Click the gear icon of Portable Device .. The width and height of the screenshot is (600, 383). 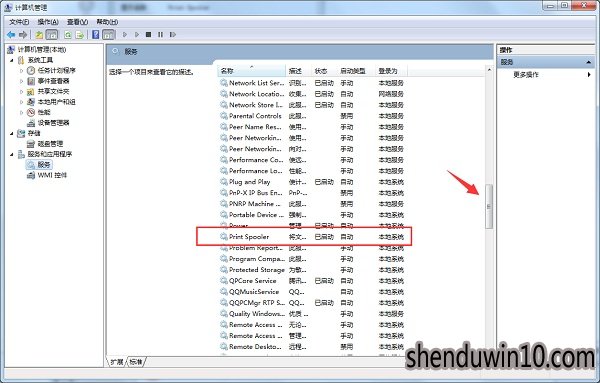[224, 215]
